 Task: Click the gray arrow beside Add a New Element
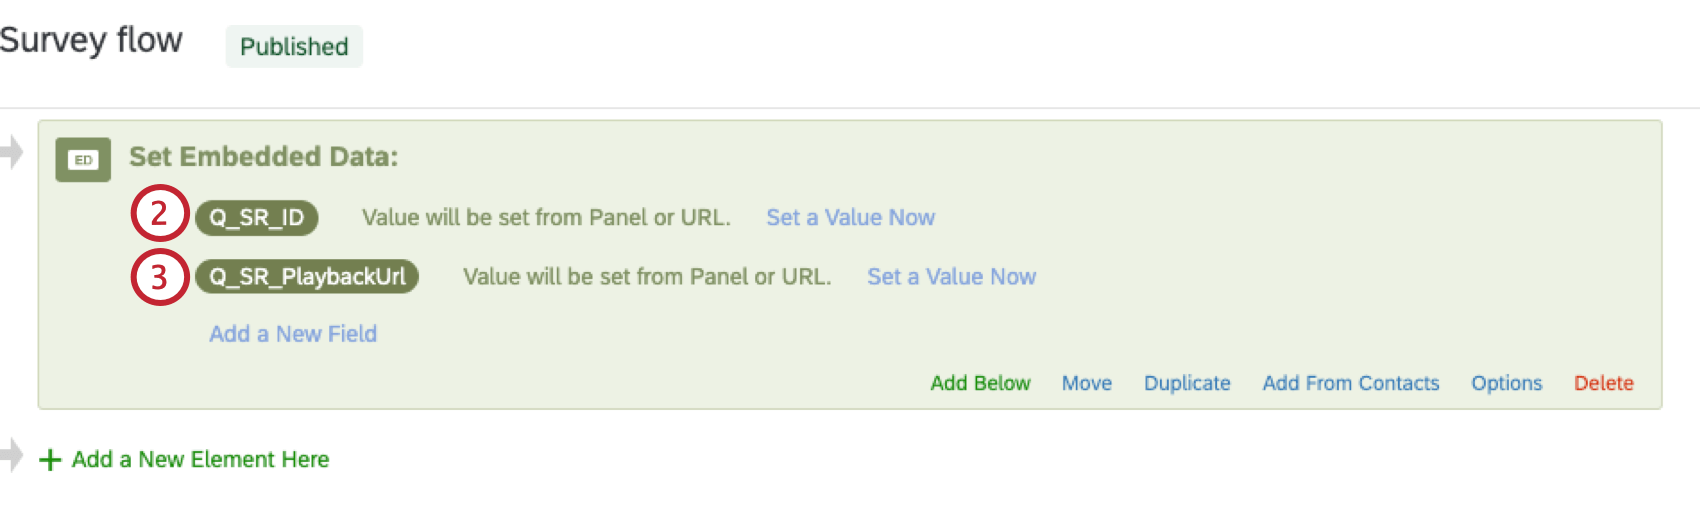tap(11, 455)
